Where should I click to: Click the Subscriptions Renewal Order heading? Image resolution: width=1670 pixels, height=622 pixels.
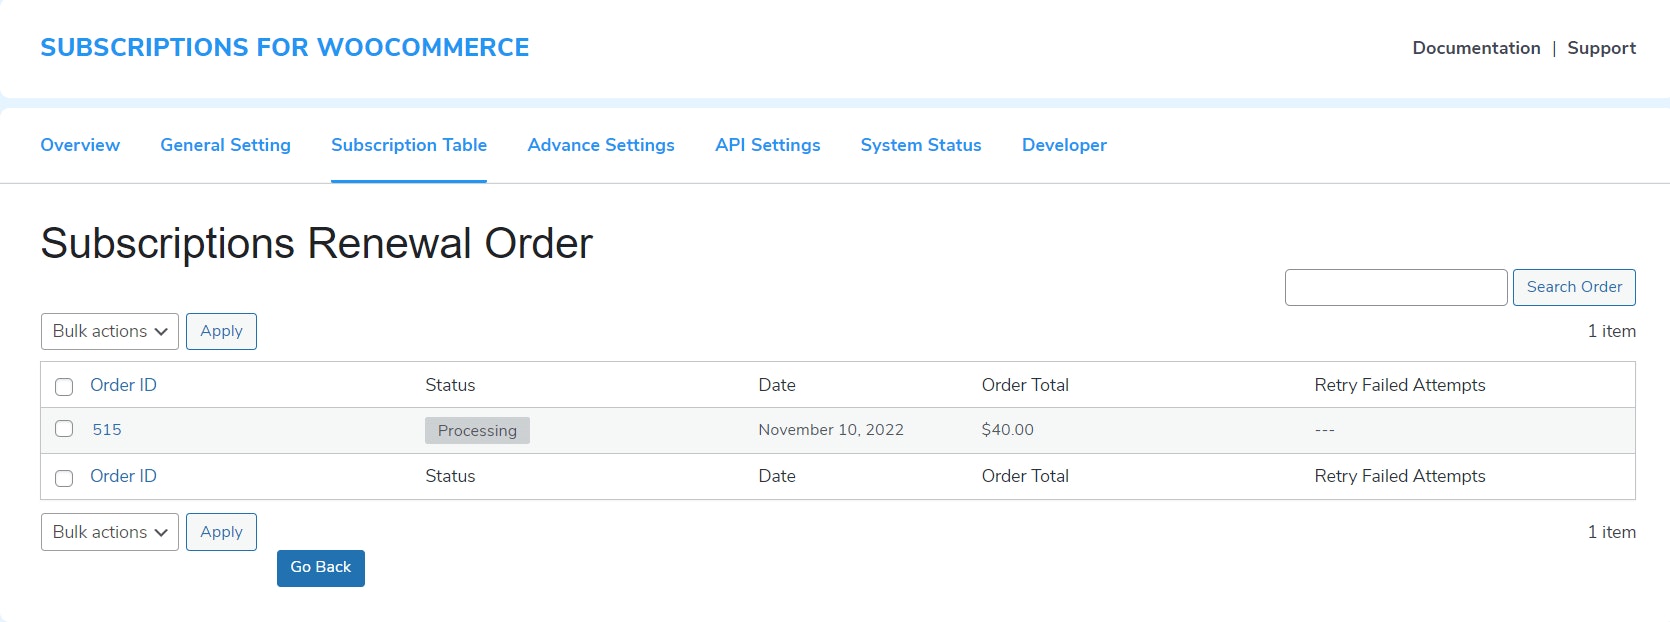[x=317, y=243]
